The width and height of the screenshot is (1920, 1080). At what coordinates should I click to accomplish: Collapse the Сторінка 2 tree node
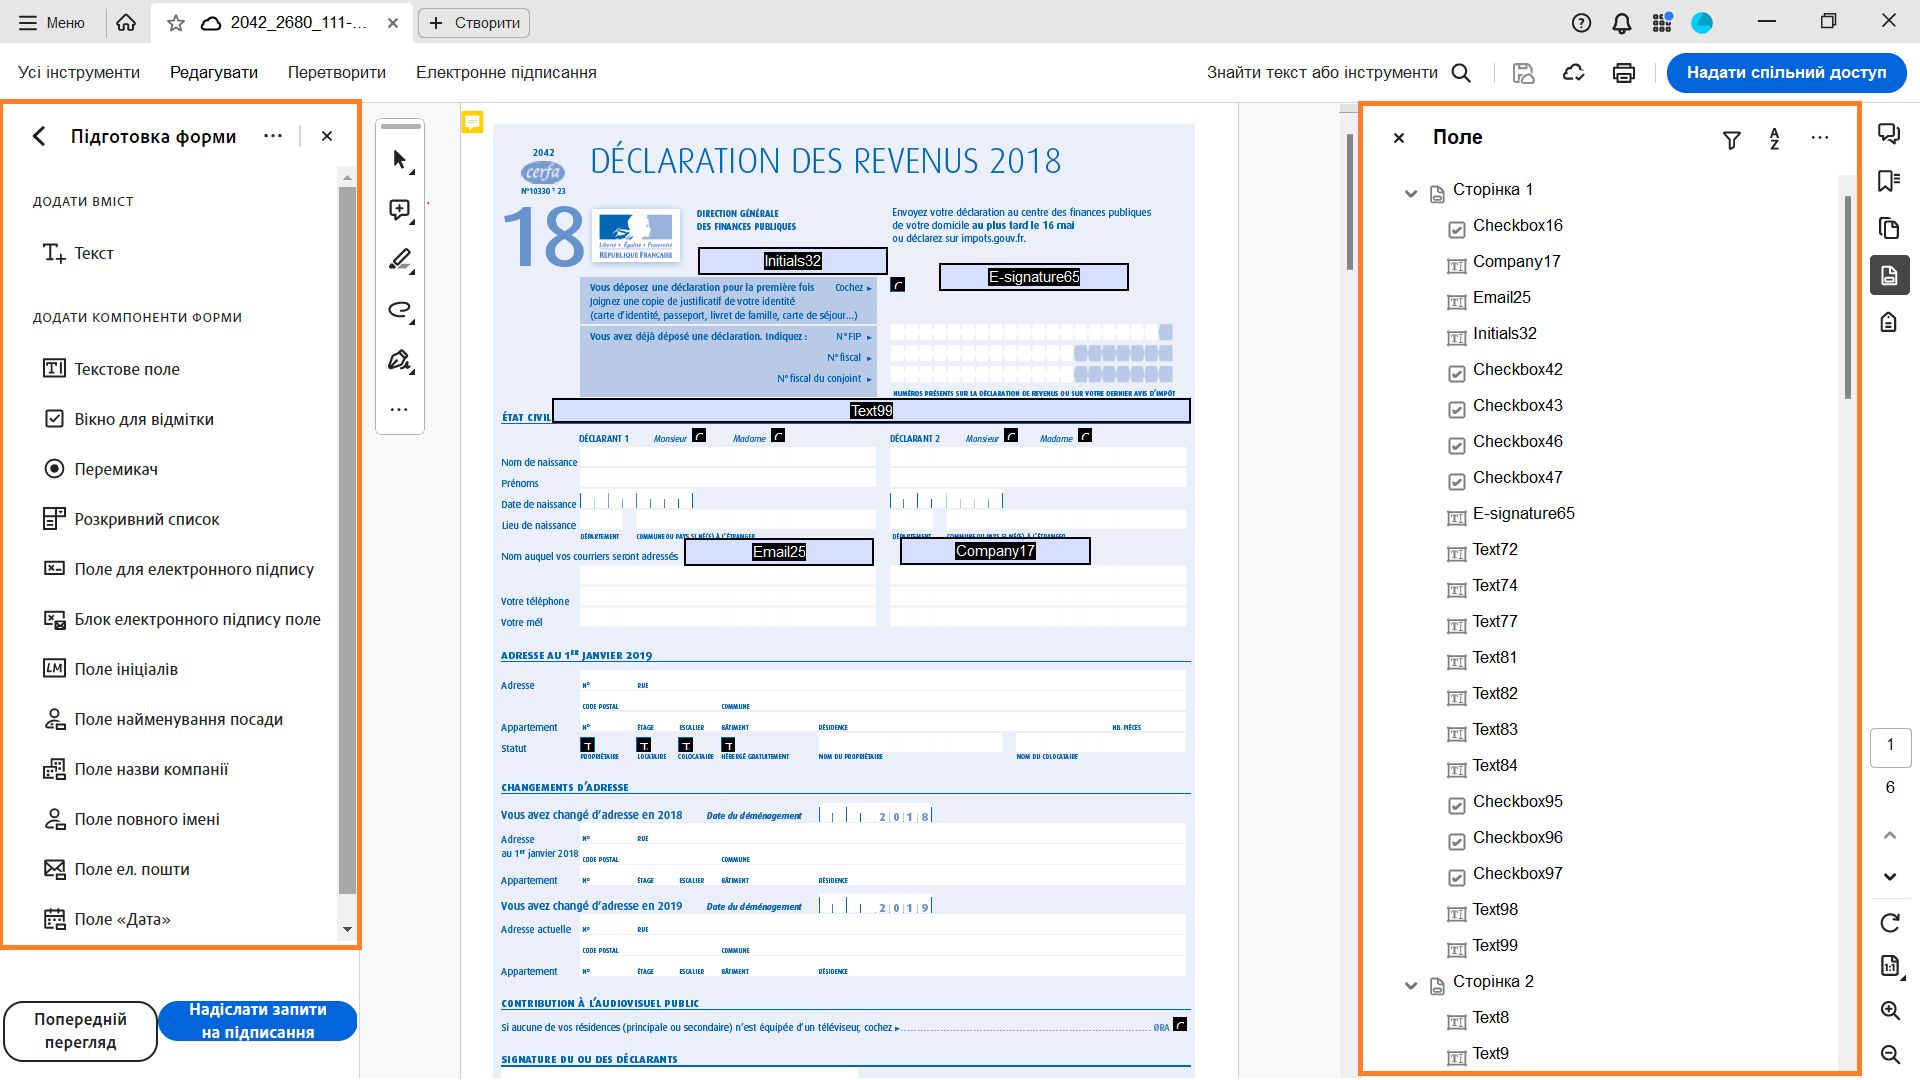click(1411, 984)
